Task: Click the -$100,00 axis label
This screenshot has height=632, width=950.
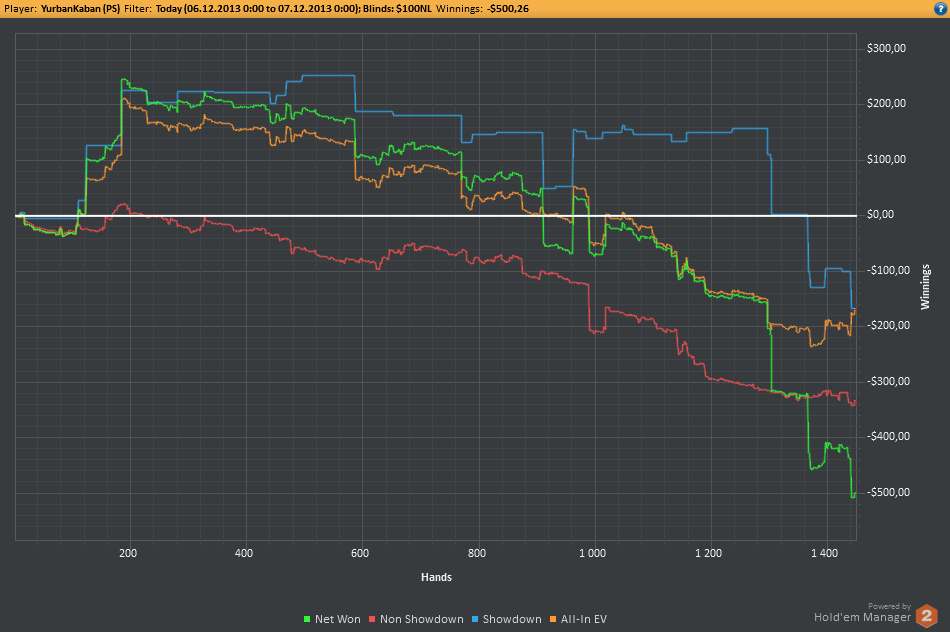Action: 888,270
